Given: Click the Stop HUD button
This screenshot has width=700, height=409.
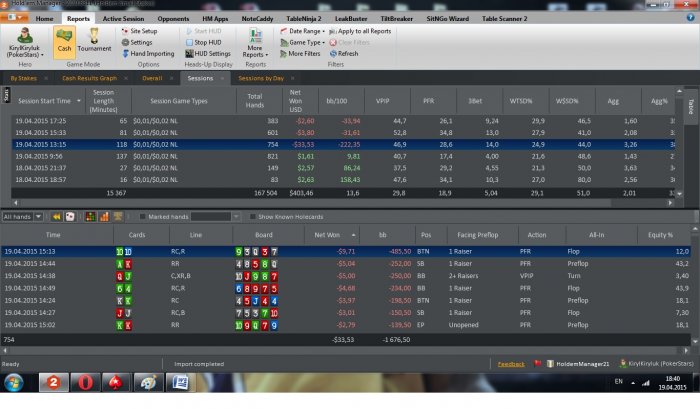Looking at the screenshot, I should pyautogui.click(x=204, y=42).
